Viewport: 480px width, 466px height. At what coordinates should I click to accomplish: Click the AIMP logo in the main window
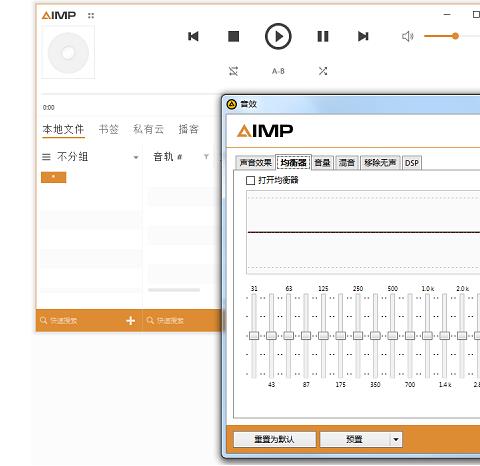59,15
